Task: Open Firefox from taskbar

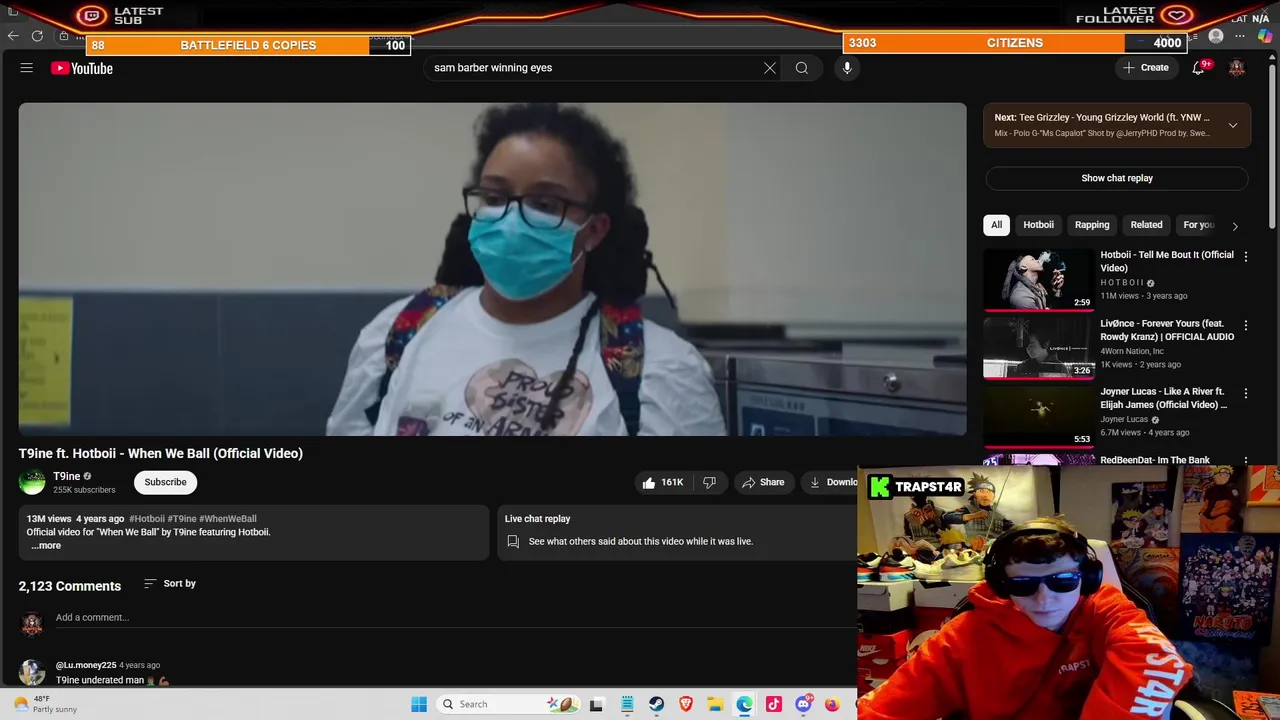Action: pos(832,704)
